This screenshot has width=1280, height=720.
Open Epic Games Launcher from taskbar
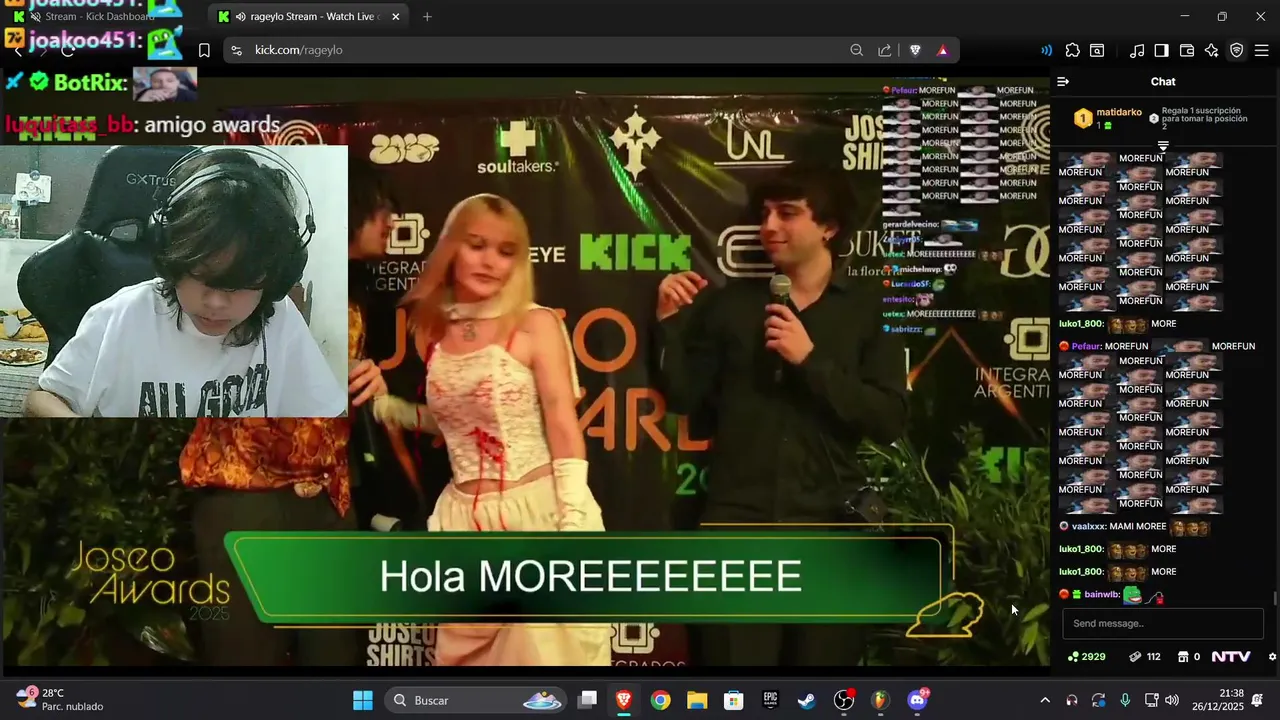(x=770, y=700)
